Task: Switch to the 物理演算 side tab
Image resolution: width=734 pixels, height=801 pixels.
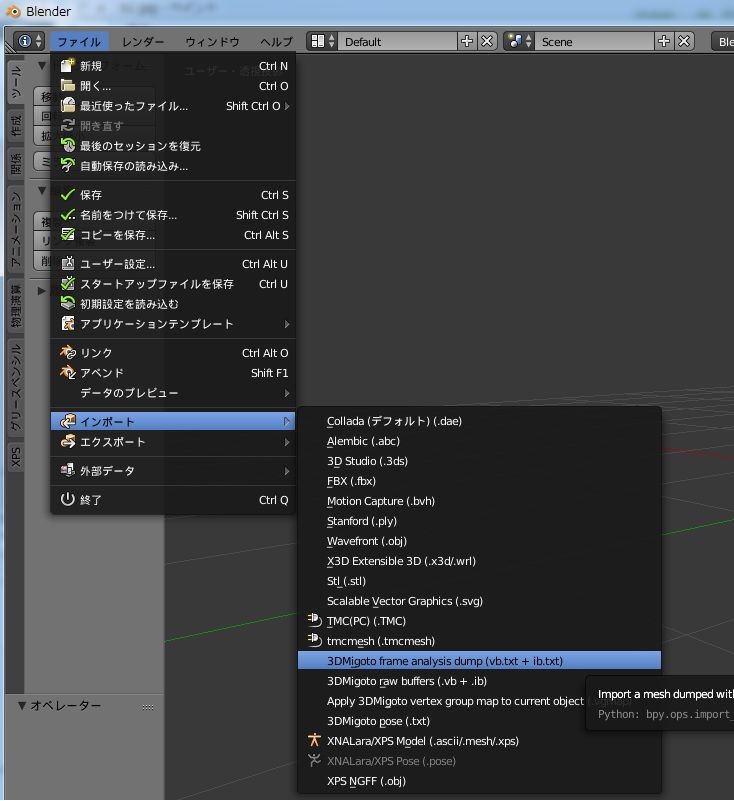Action: click(x=16, y=305)
